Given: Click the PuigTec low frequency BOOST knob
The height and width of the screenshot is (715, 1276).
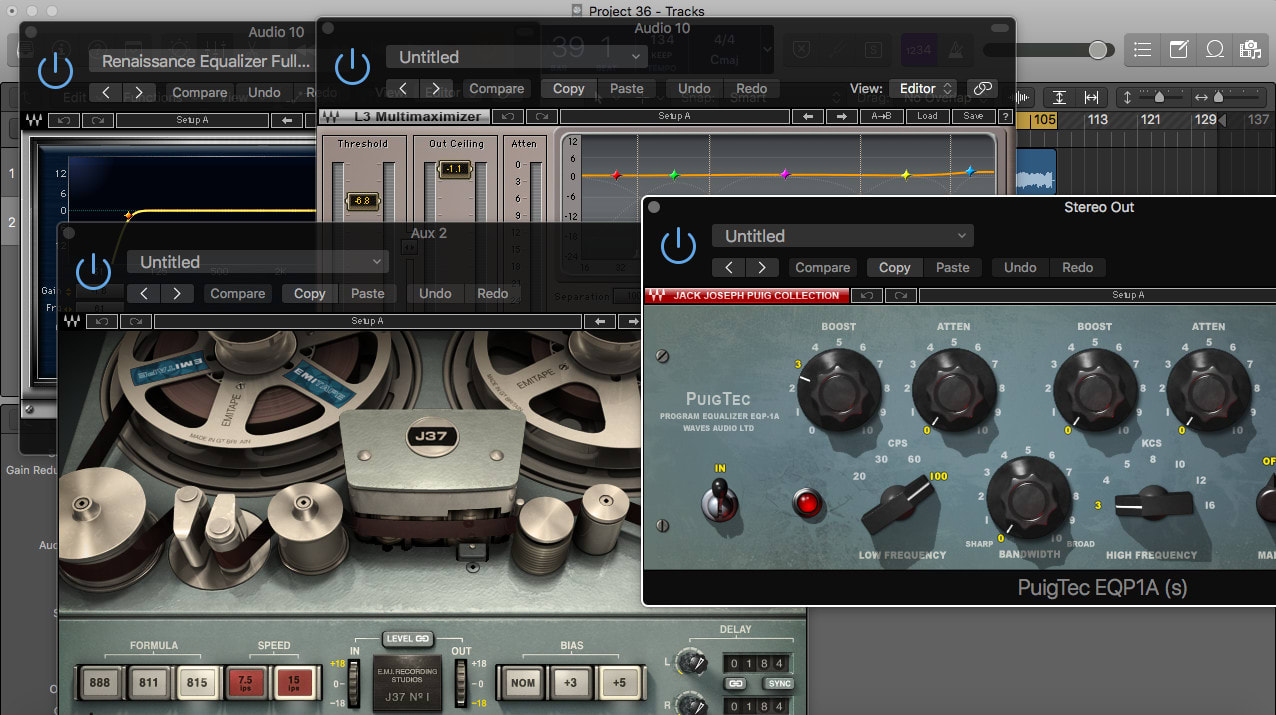Looking at the screenshot, I should pyautogui.click(x=838, y=388).
